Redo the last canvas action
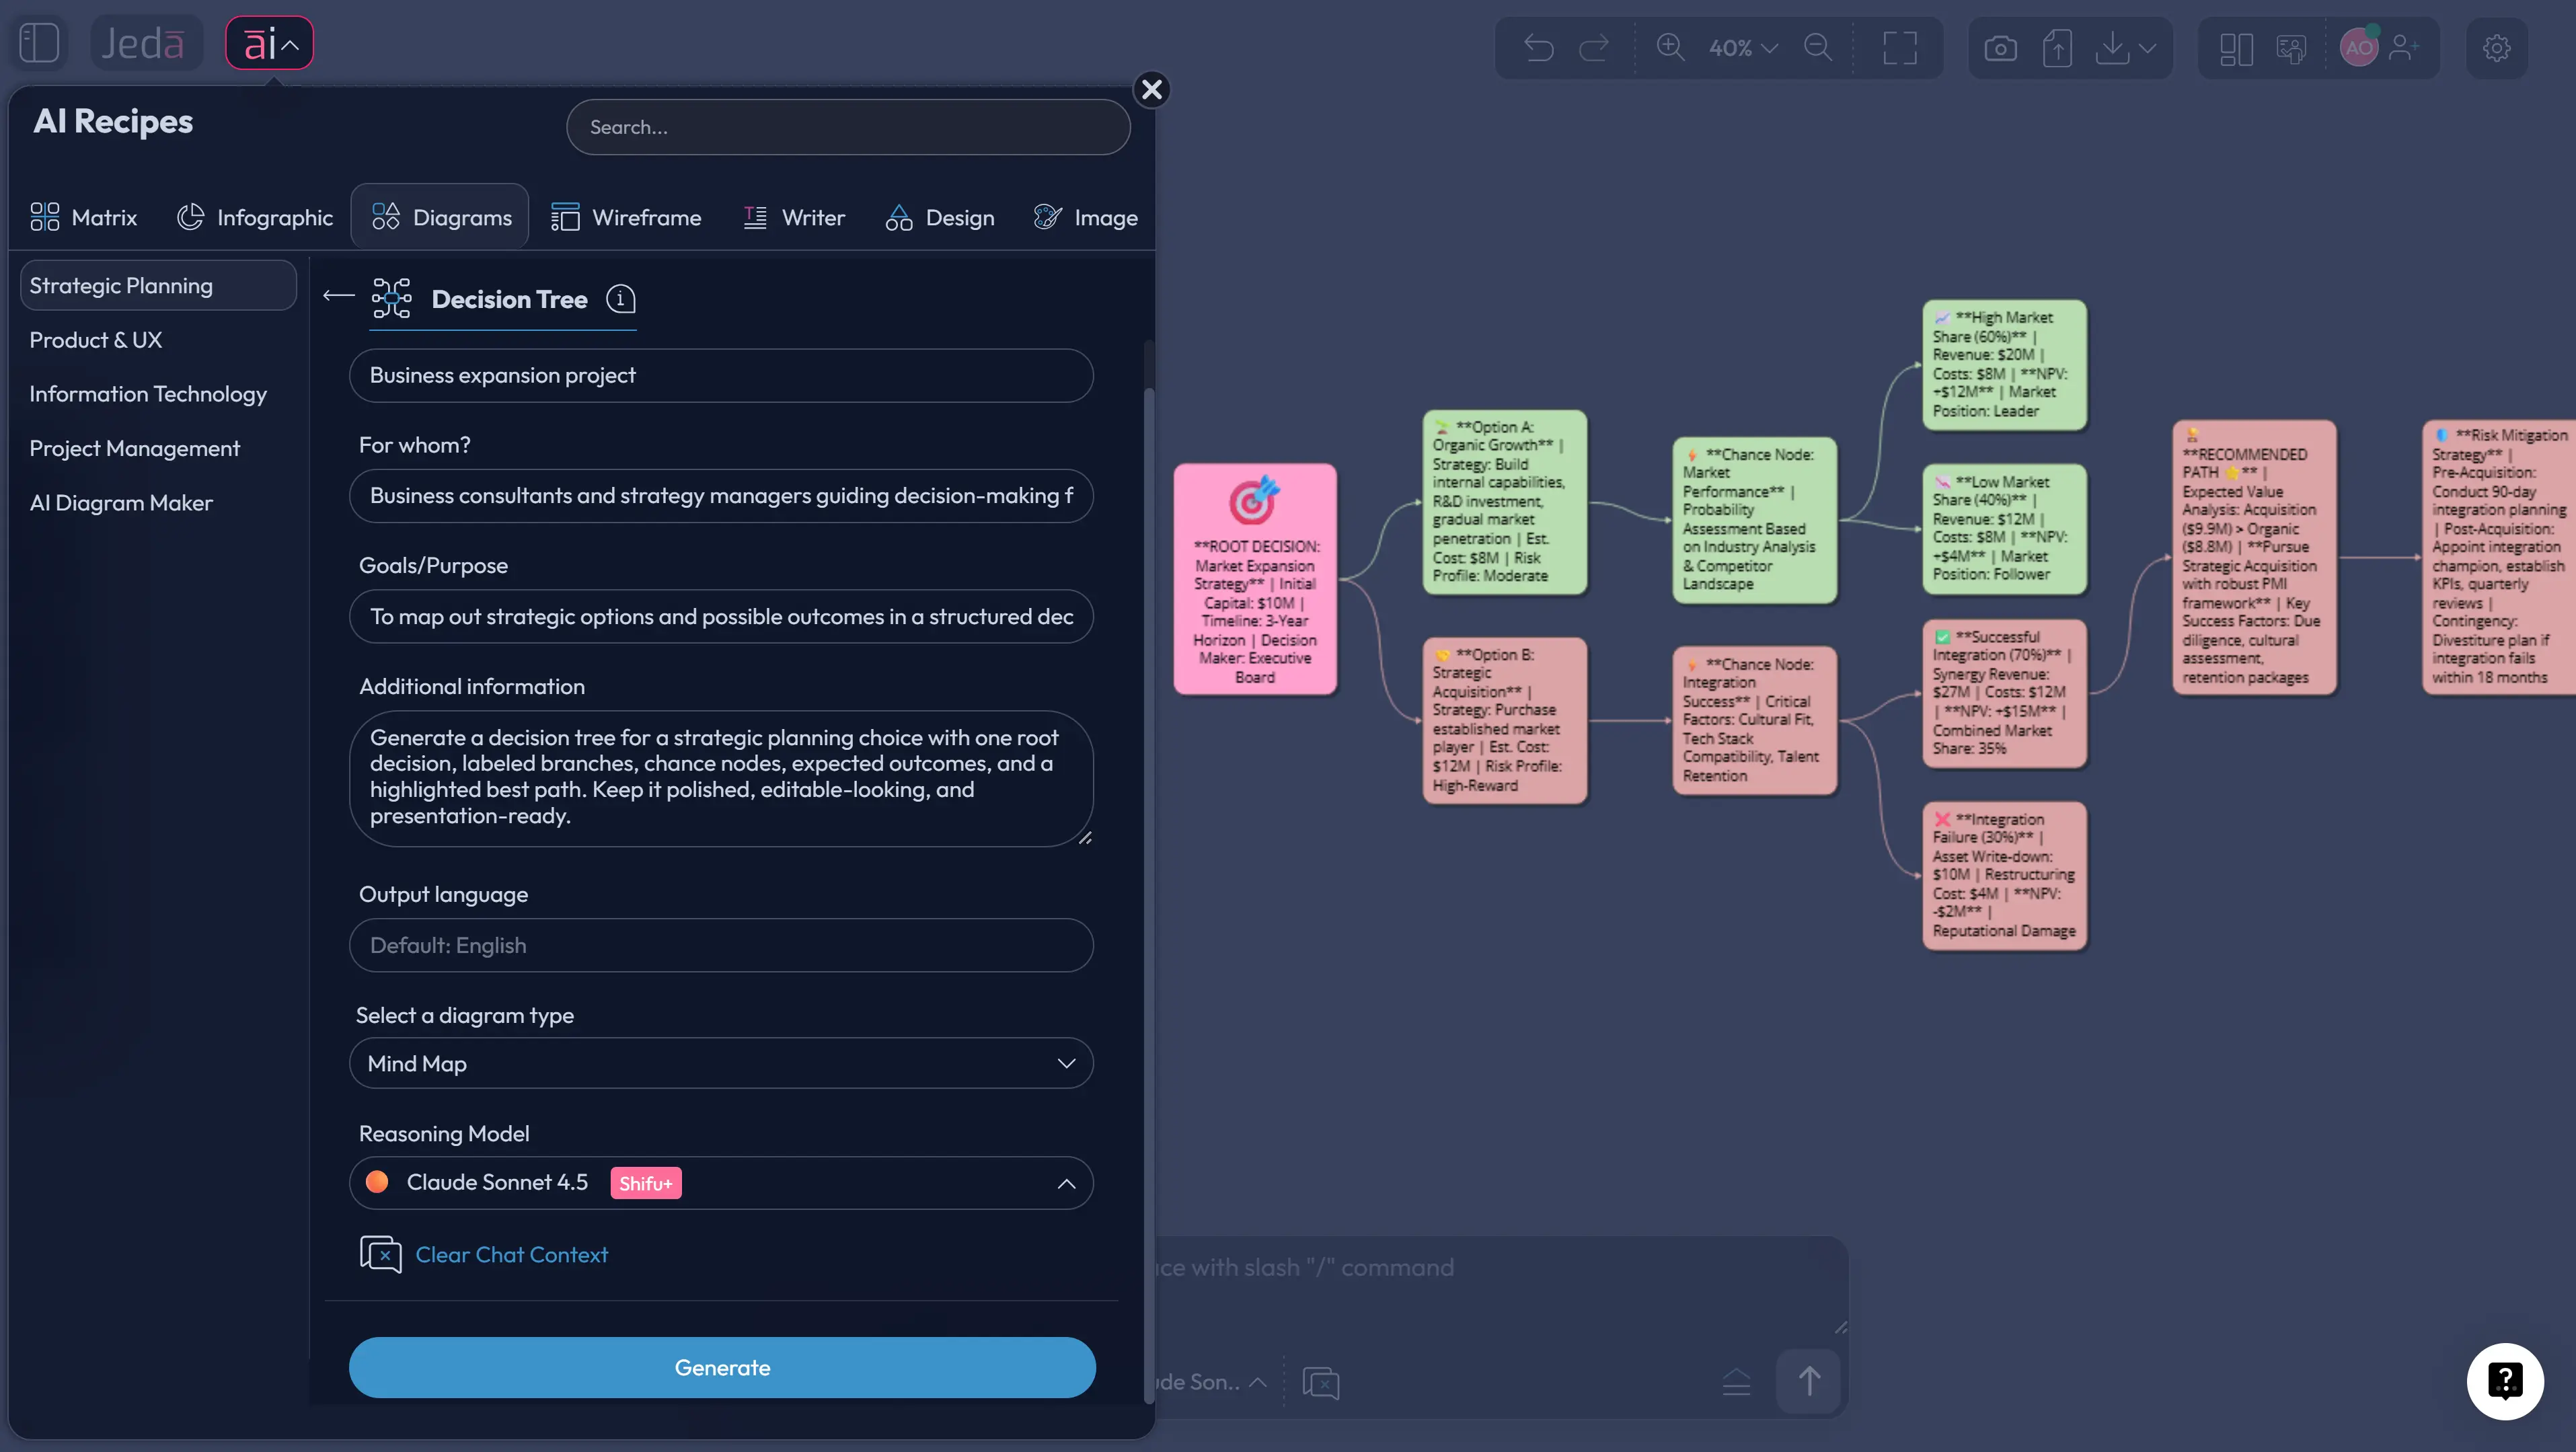 [1594, 47]
